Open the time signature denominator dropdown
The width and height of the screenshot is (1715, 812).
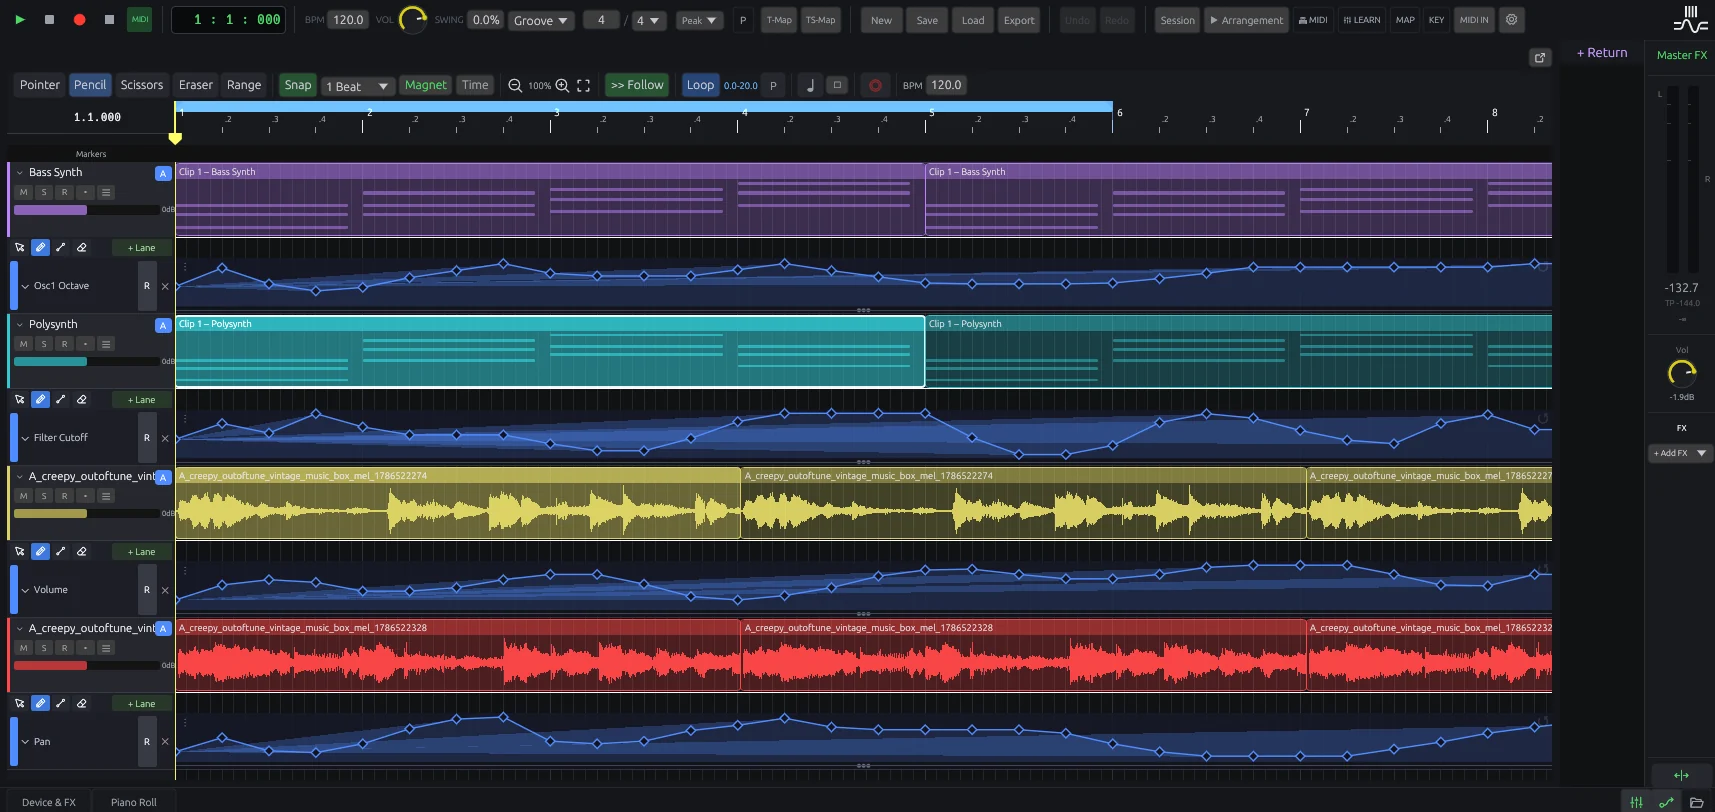tap(648, 20)
